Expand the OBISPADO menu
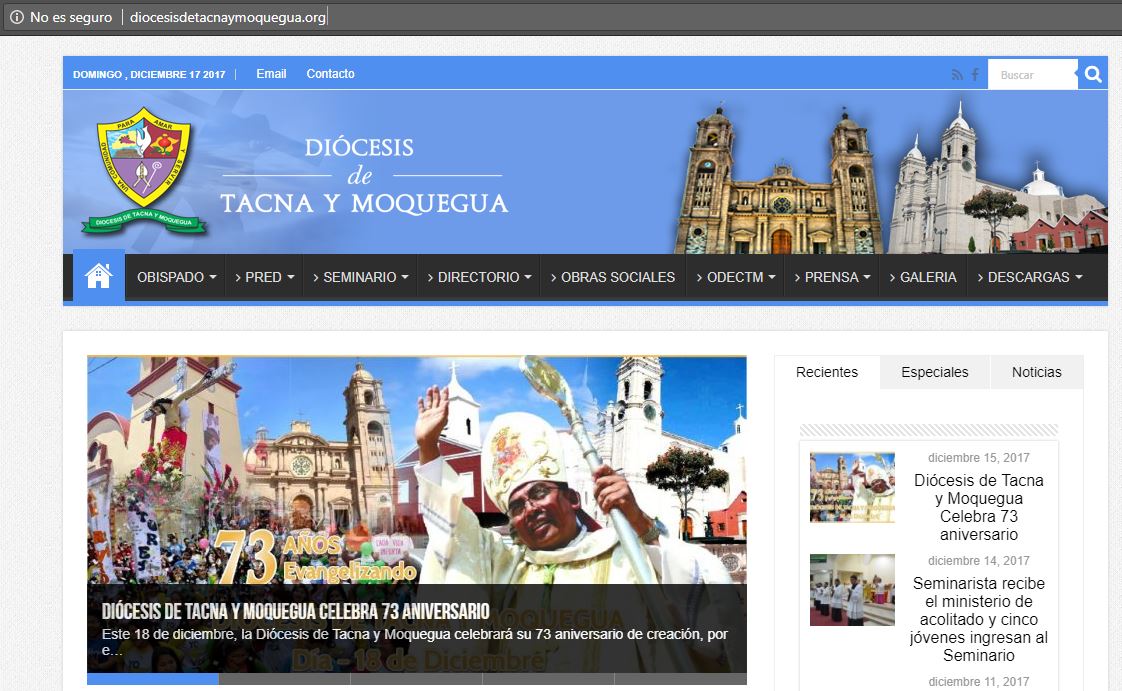 176,277
